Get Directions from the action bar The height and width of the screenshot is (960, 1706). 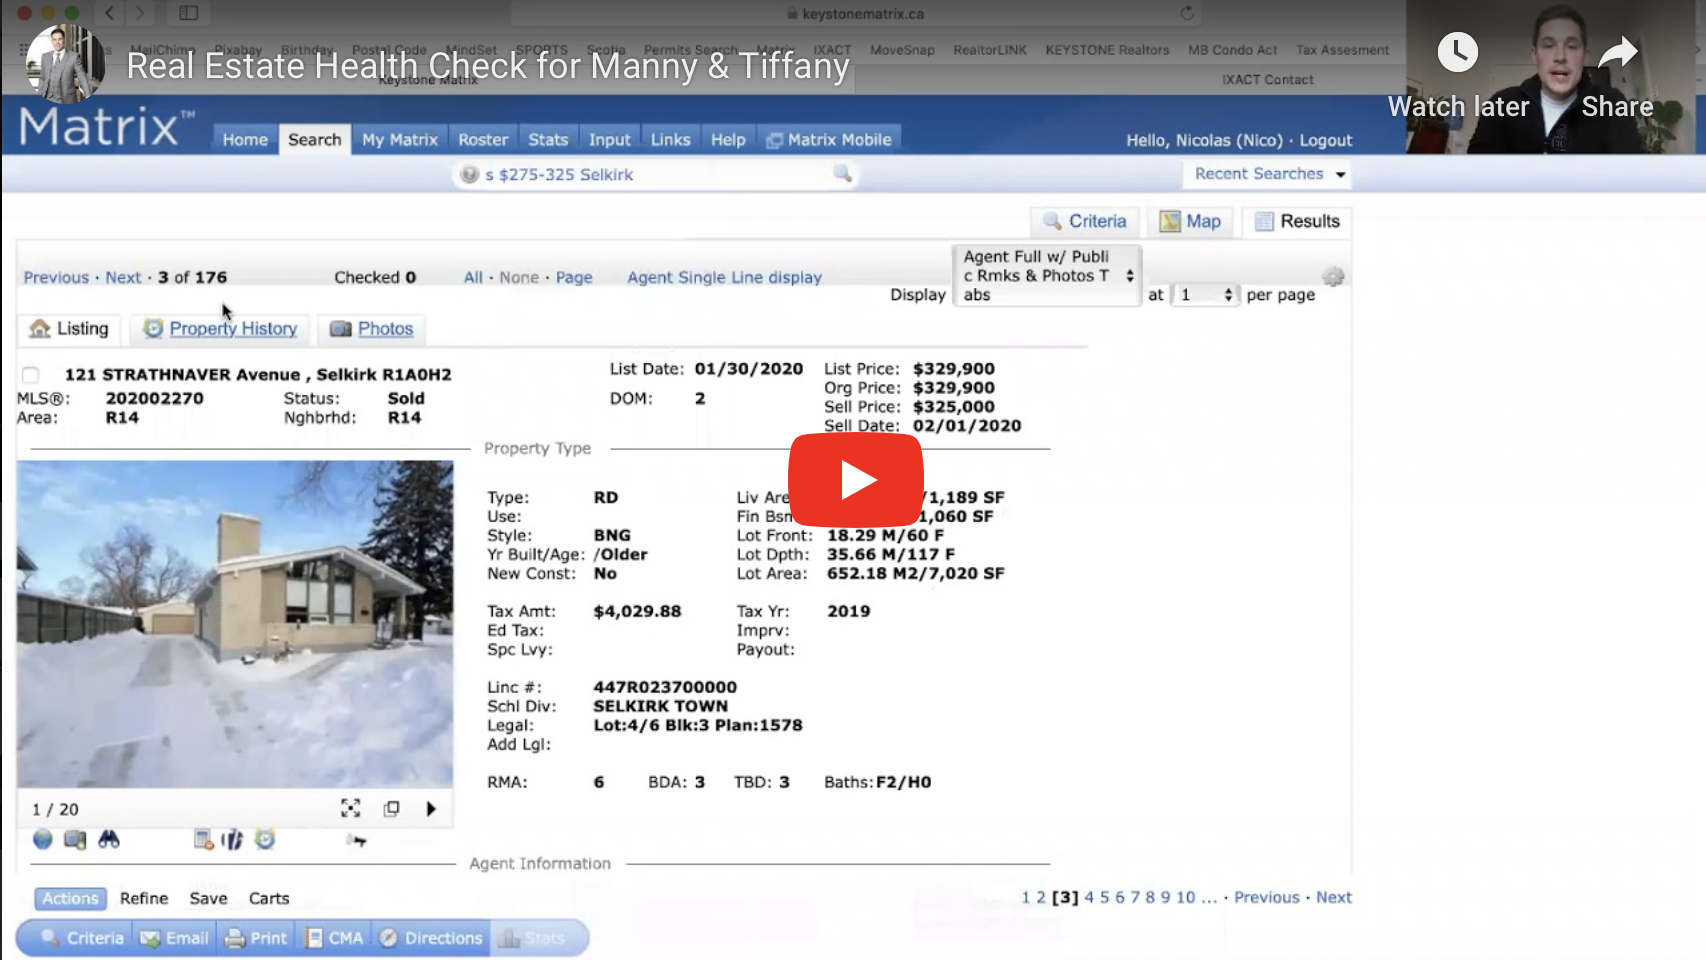click(431, 938)
